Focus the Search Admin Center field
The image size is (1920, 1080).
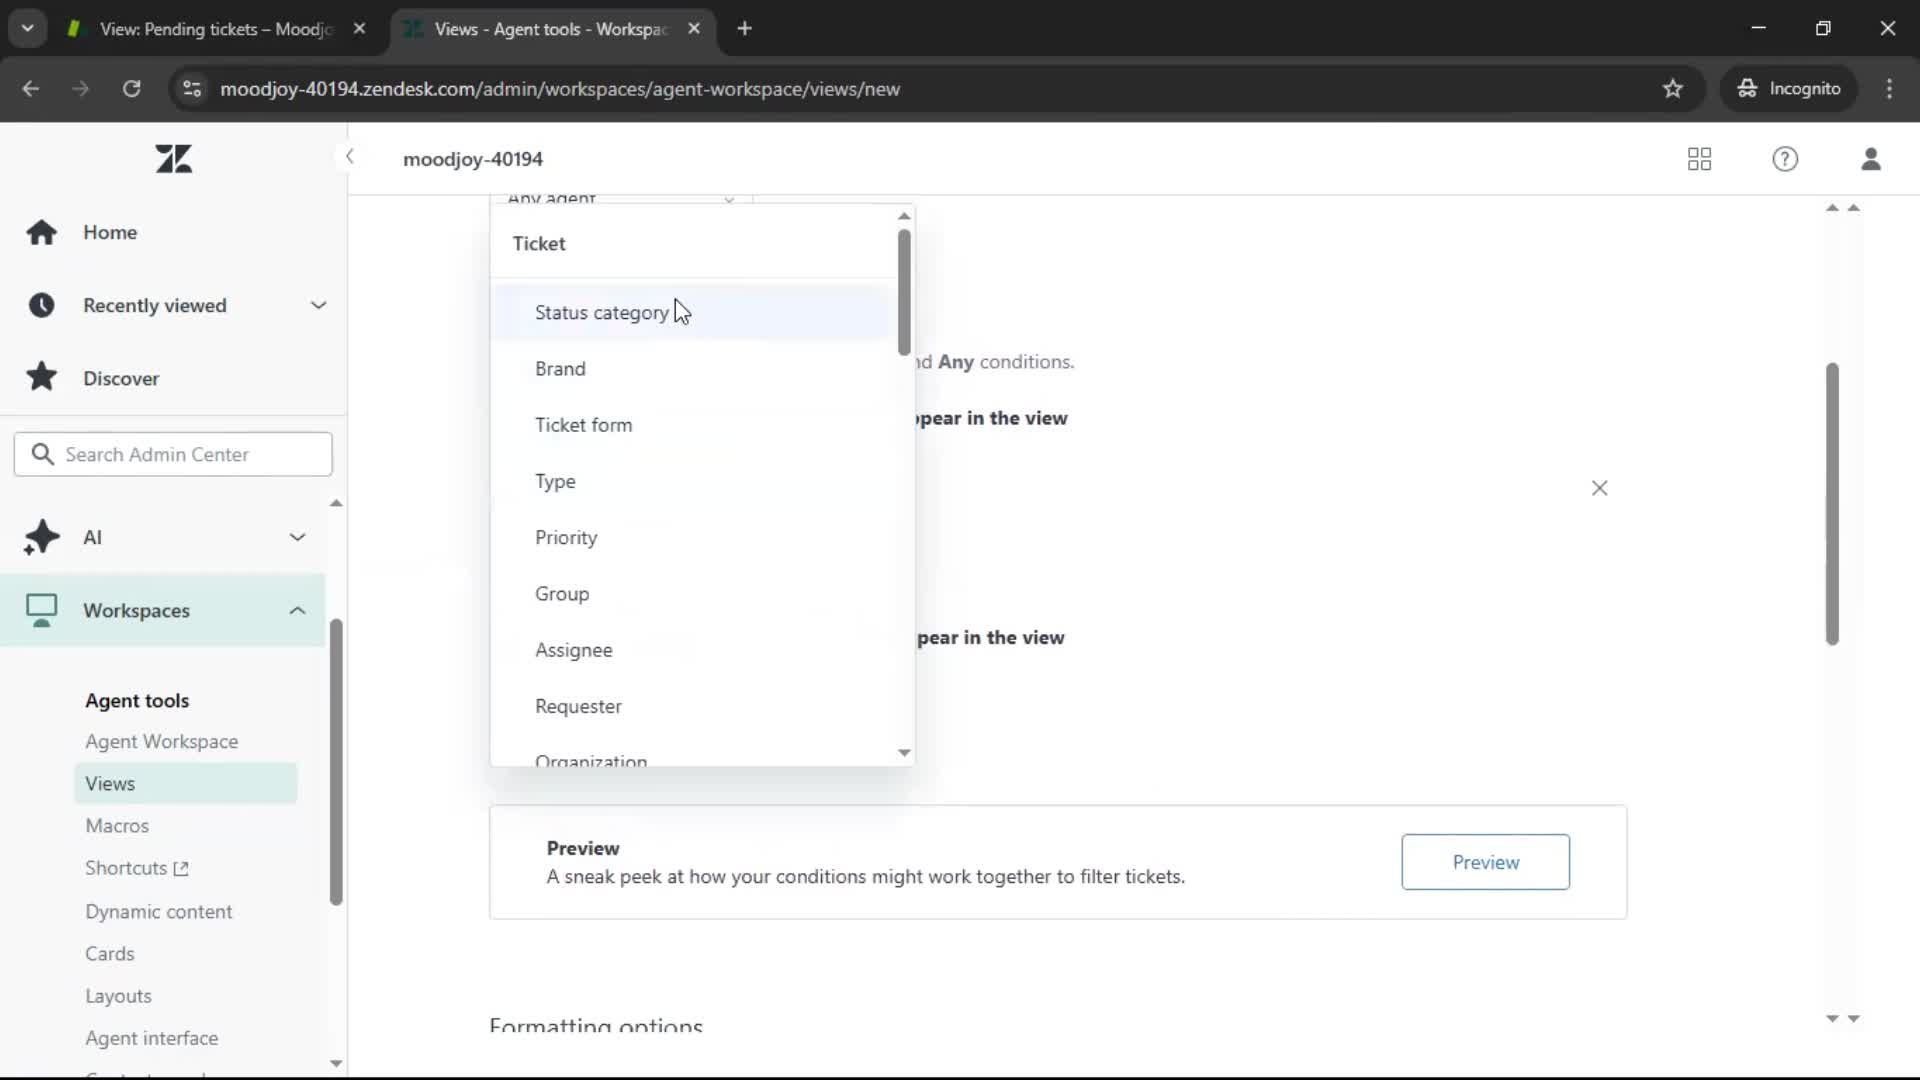coord(173,454)
